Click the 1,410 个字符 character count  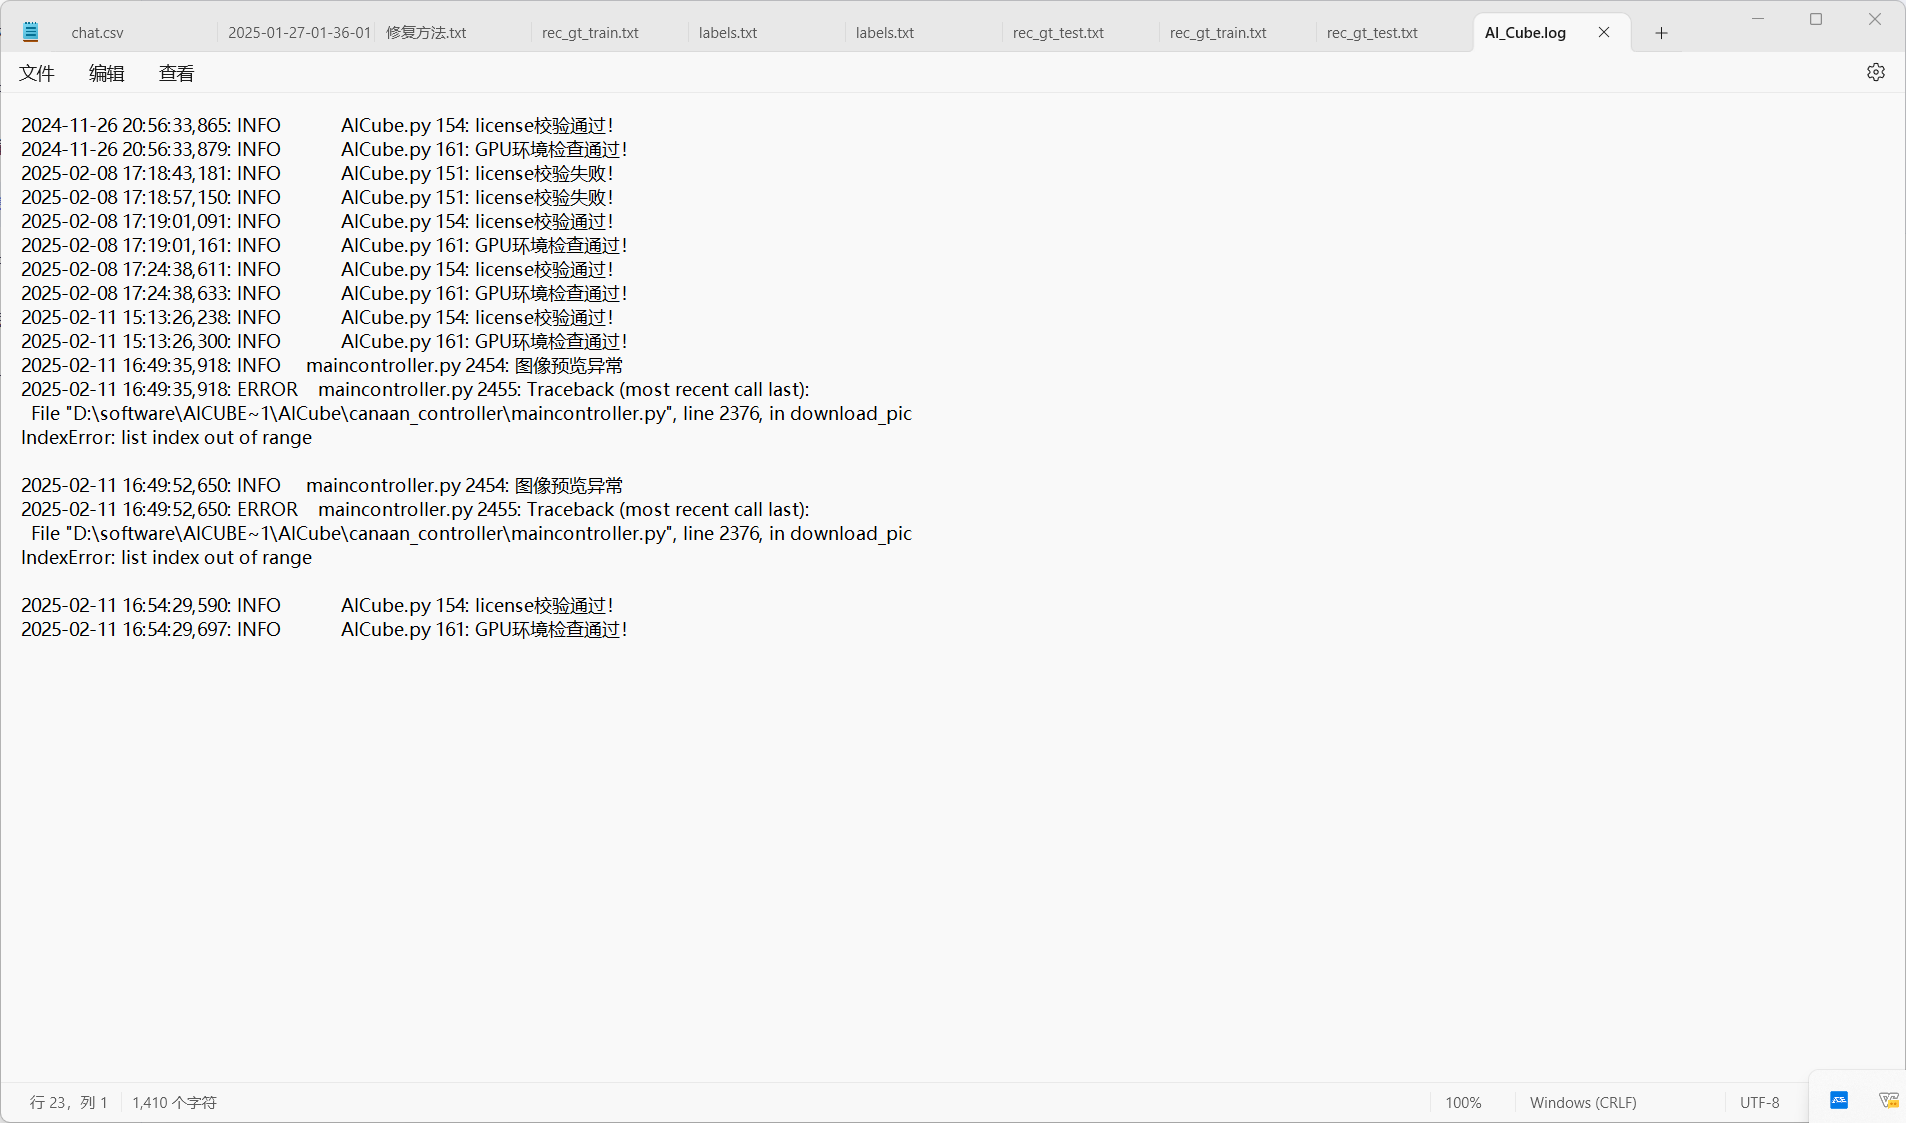click(174, 1102)
